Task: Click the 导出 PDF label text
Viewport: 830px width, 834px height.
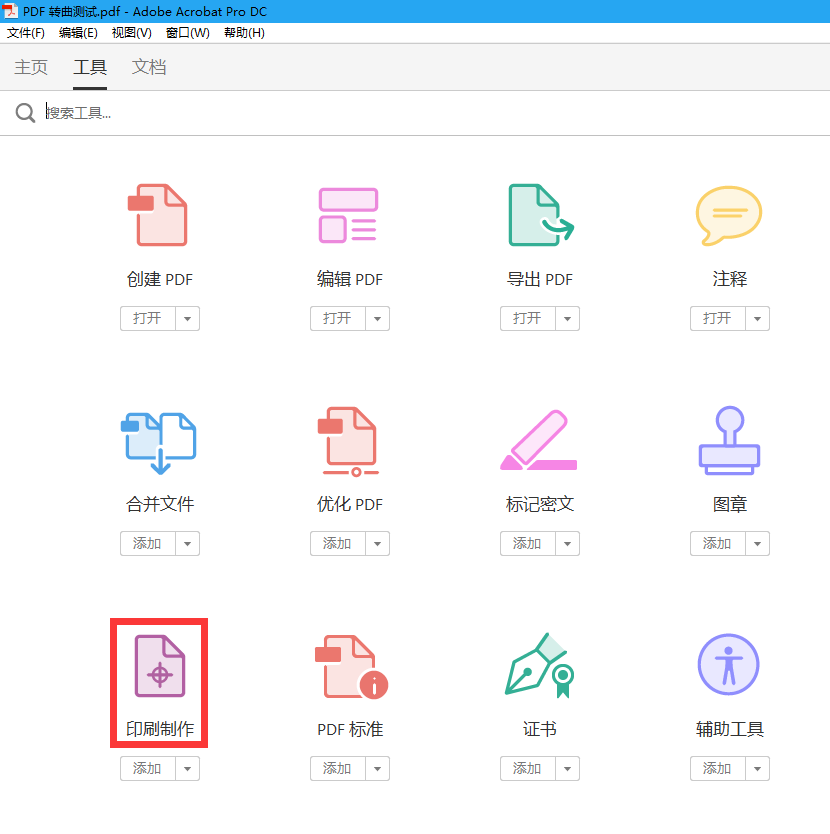Action: [x=540, y=279]
